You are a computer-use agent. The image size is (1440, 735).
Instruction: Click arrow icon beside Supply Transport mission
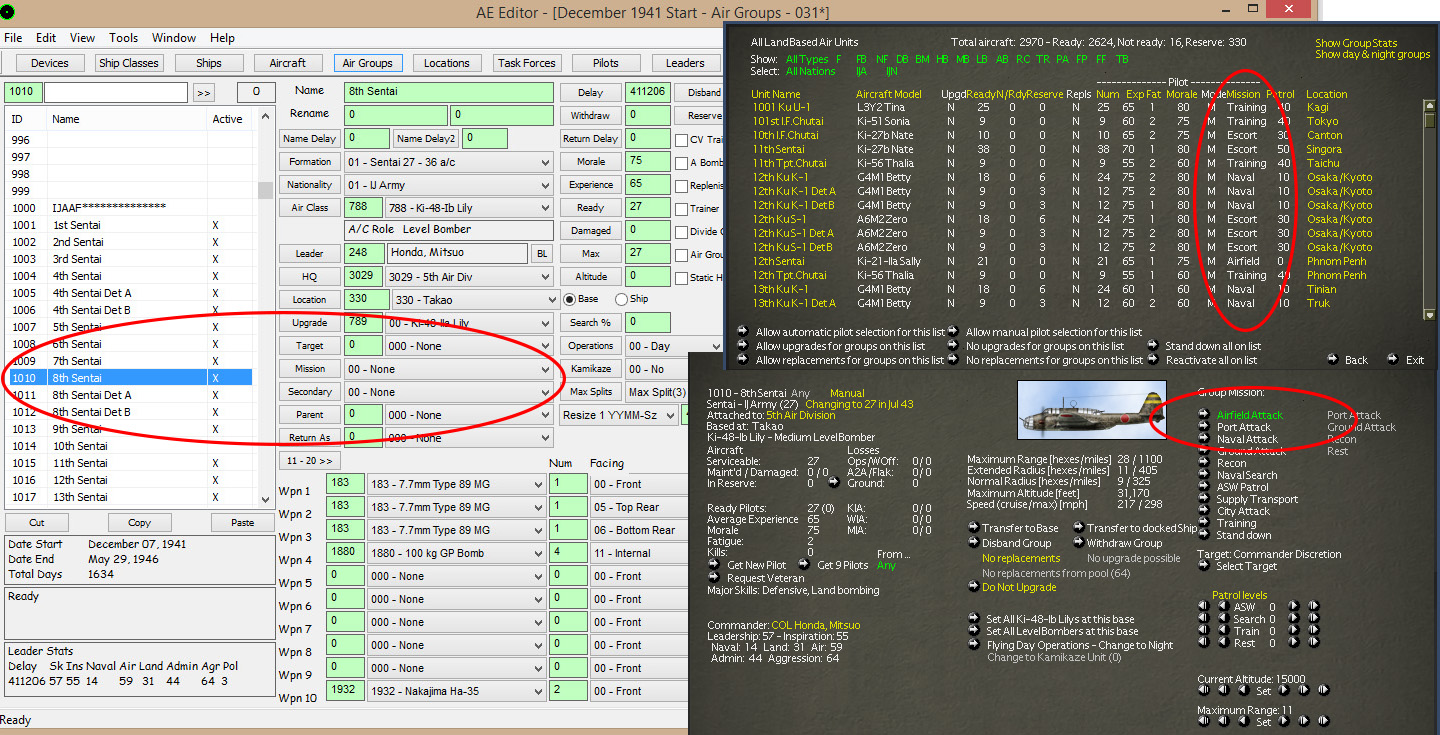[1204, 499]
